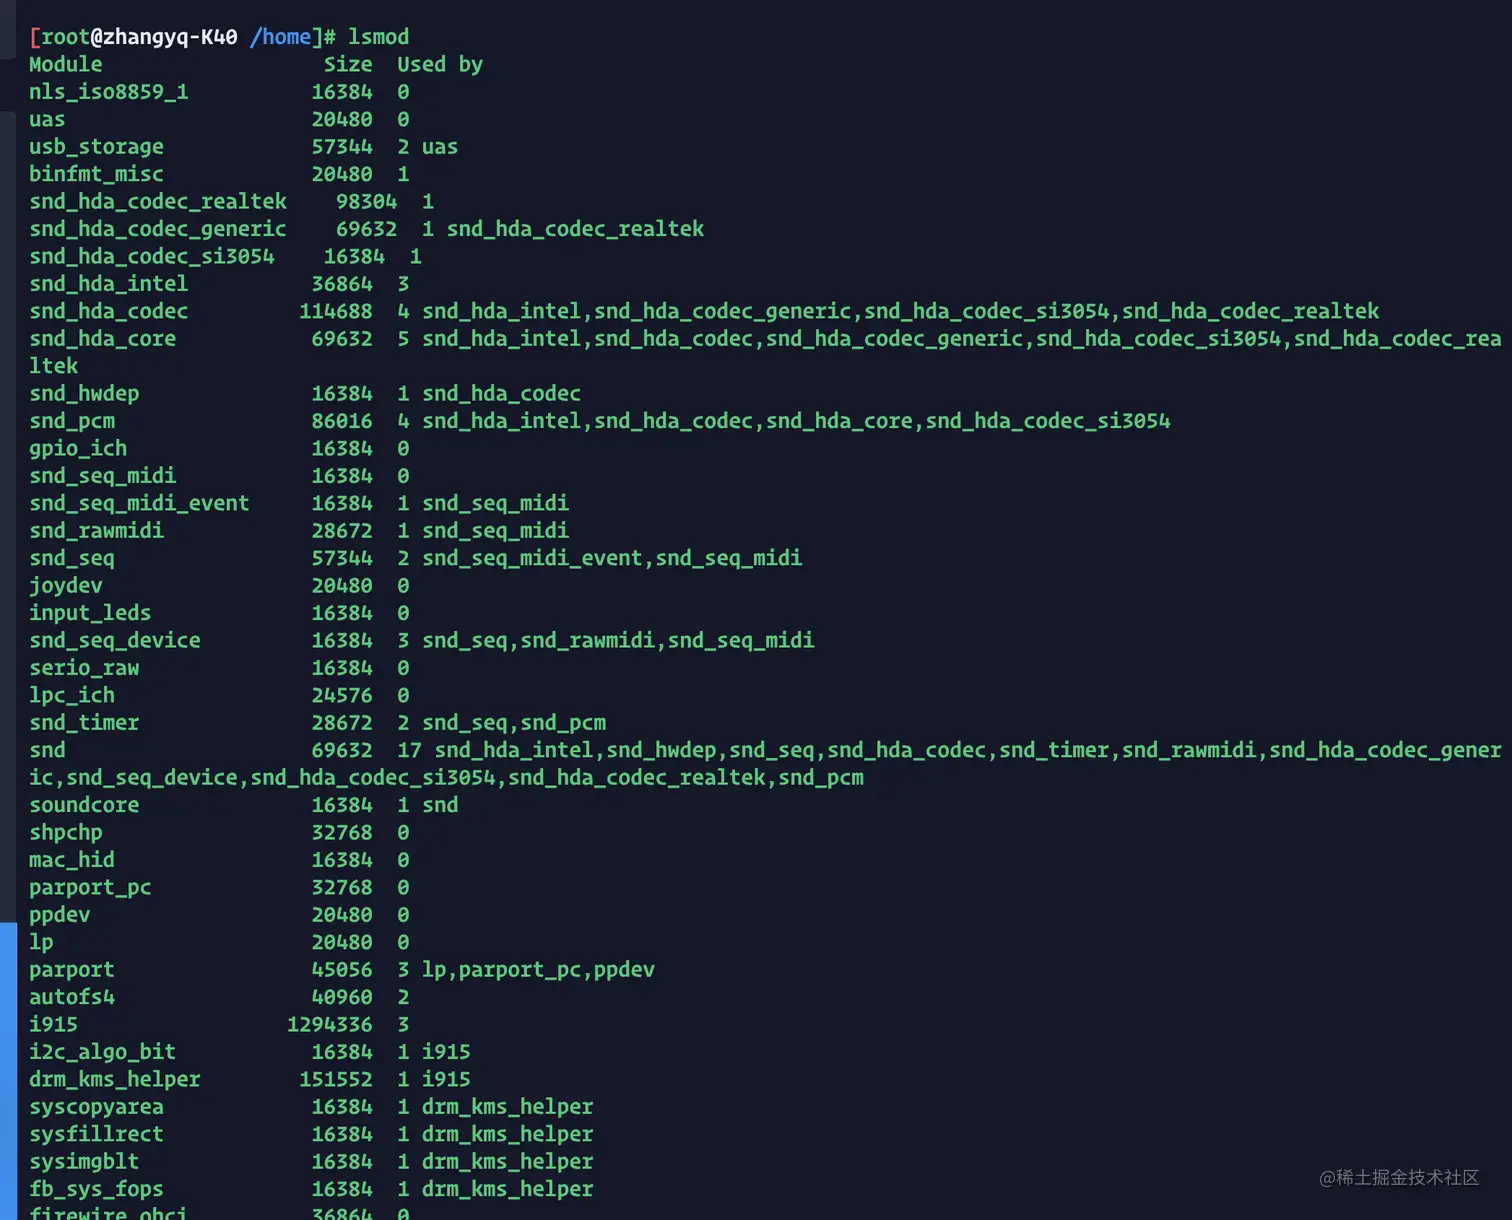This screenshot has width=1512, height=1220.
Task: Click the "/home" path in the prompt
Action: [281, 37]
